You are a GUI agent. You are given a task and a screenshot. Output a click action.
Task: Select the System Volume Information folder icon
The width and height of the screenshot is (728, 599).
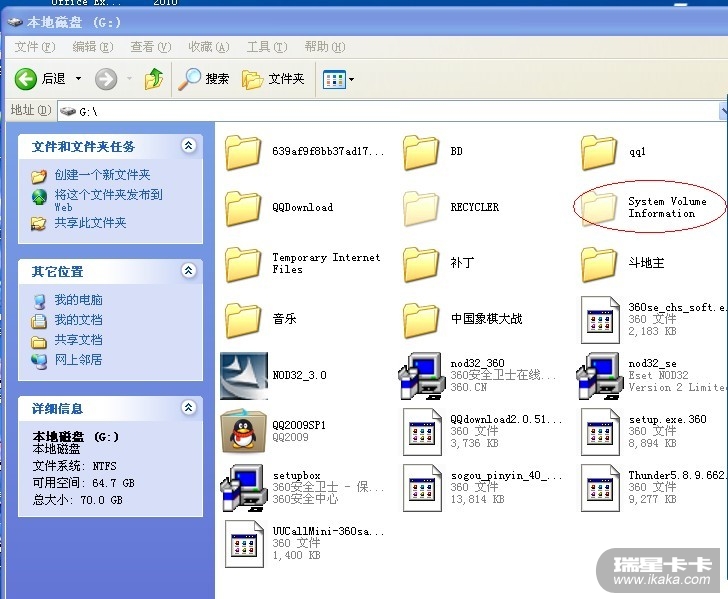tap(599, 208)
